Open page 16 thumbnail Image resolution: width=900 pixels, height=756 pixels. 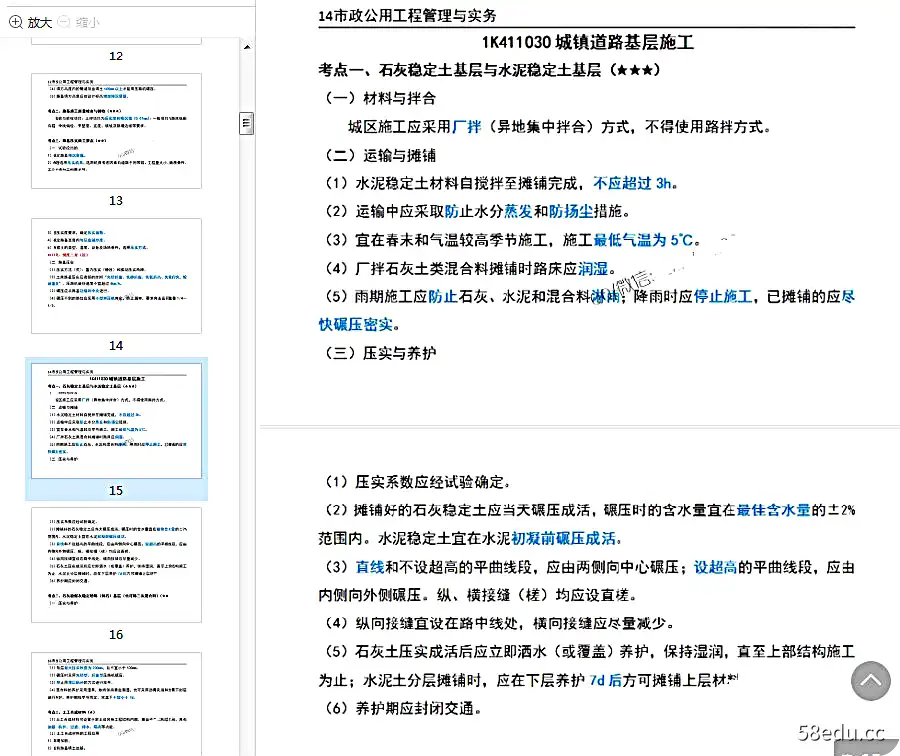click(x=117, y=565)
